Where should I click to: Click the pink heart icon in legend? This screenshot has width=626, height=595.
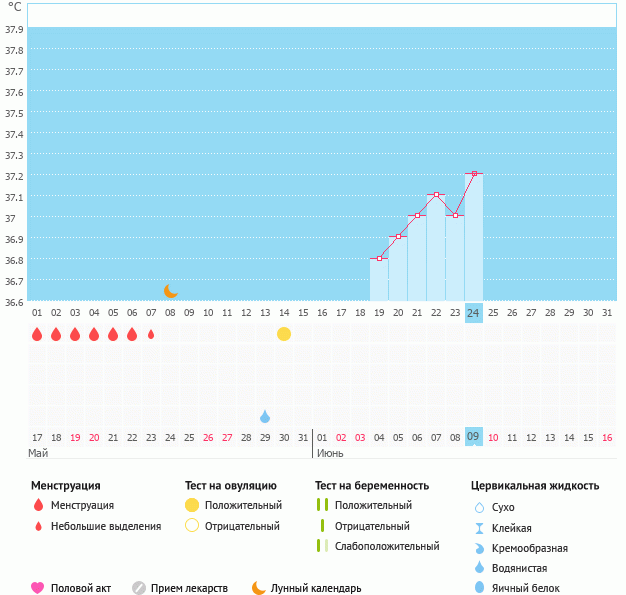tap(38, 588)
